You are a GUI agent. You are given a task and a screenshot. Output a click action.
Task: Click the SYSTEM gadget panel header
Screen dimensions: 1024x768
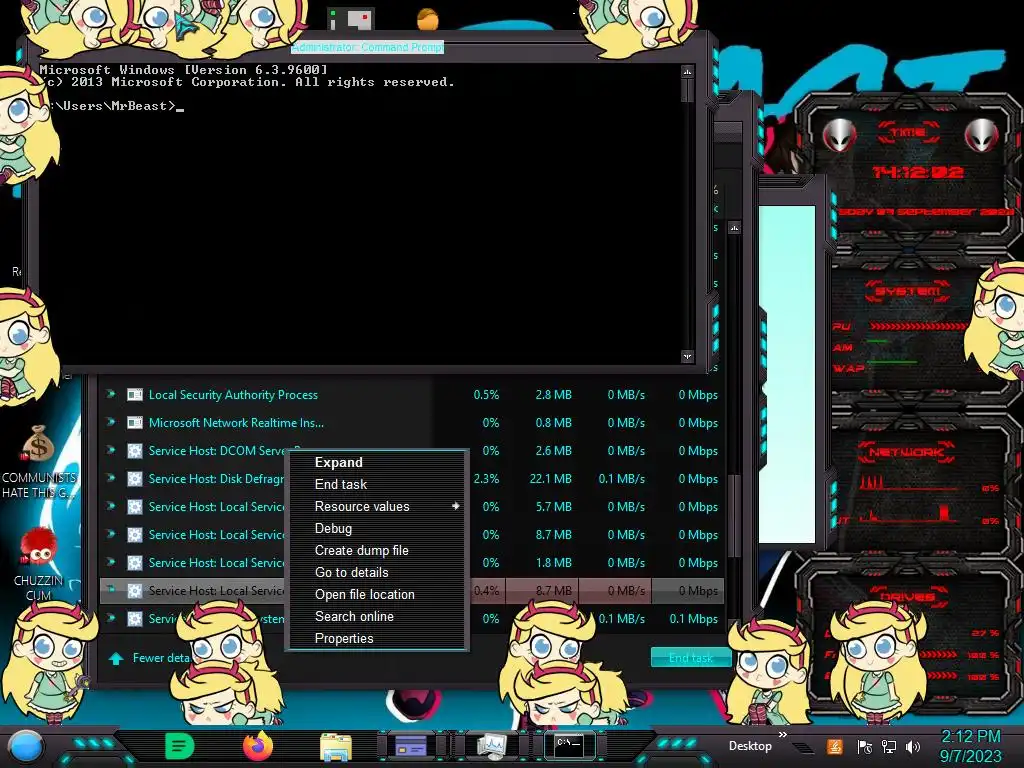coord(908,291)
